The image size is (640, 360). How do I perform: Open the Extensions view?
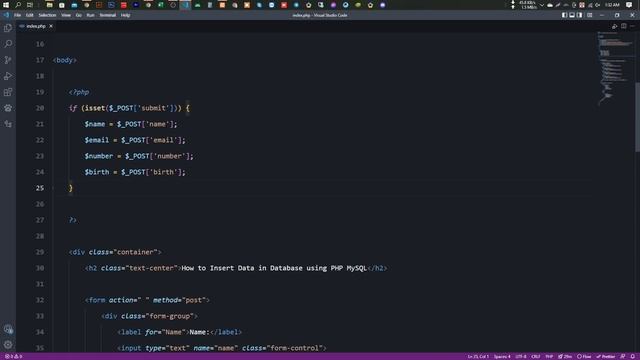tap(8, 92)
